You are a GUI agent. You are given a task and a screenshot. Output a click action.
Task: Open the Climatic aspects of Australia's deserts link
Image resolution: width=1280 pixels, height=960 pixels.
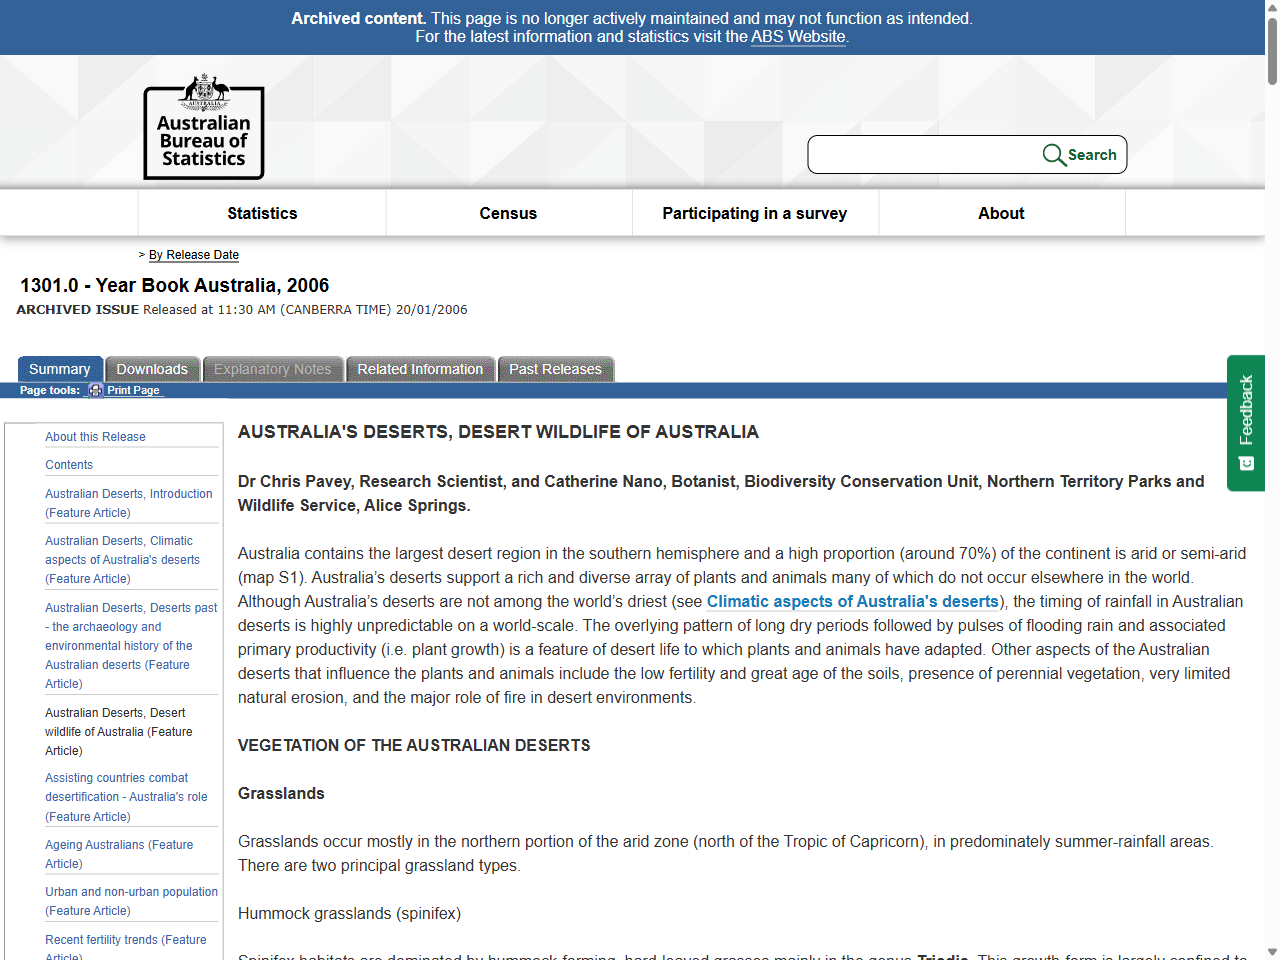[x=852, y=601]
